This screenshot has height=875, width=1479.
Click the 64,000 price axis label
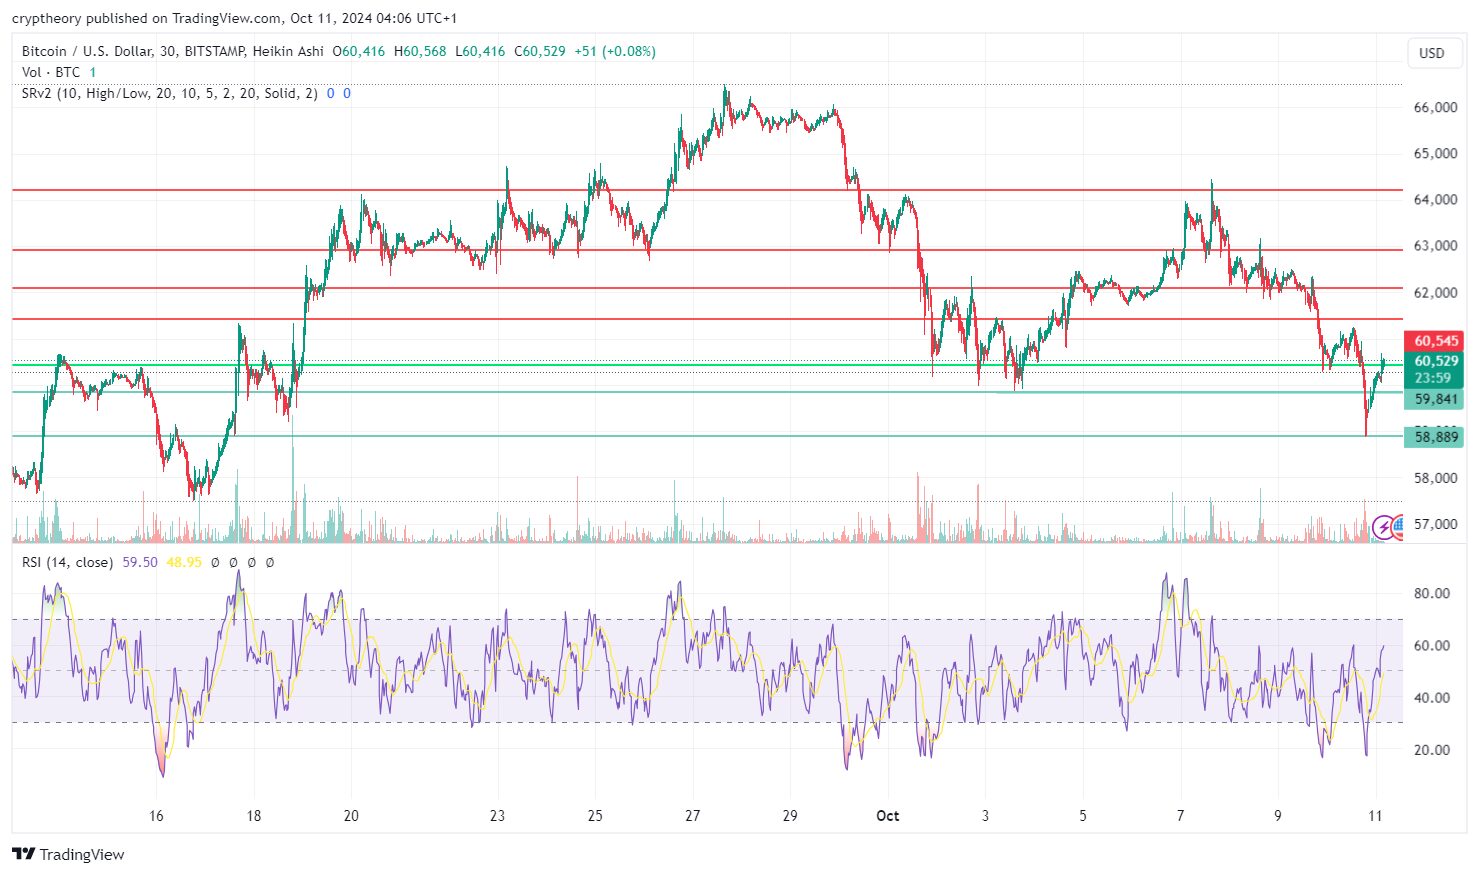tap(1435, 200)
